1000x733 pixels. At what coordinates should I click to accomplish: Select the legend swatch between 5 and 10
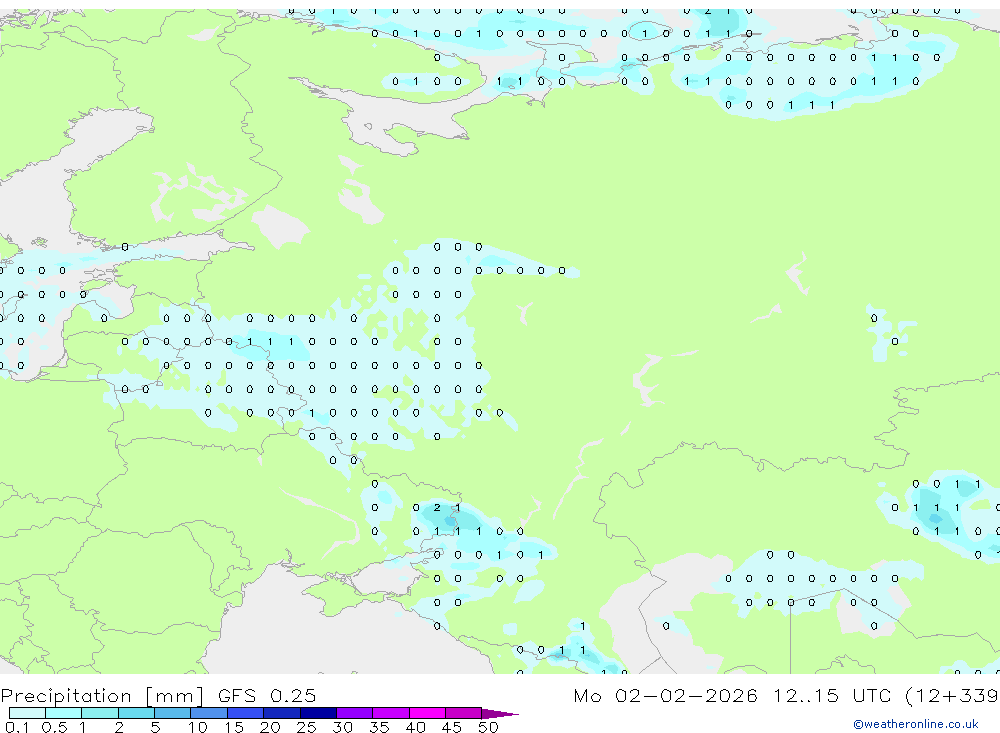pyautogui.click(x=173, y=713)
